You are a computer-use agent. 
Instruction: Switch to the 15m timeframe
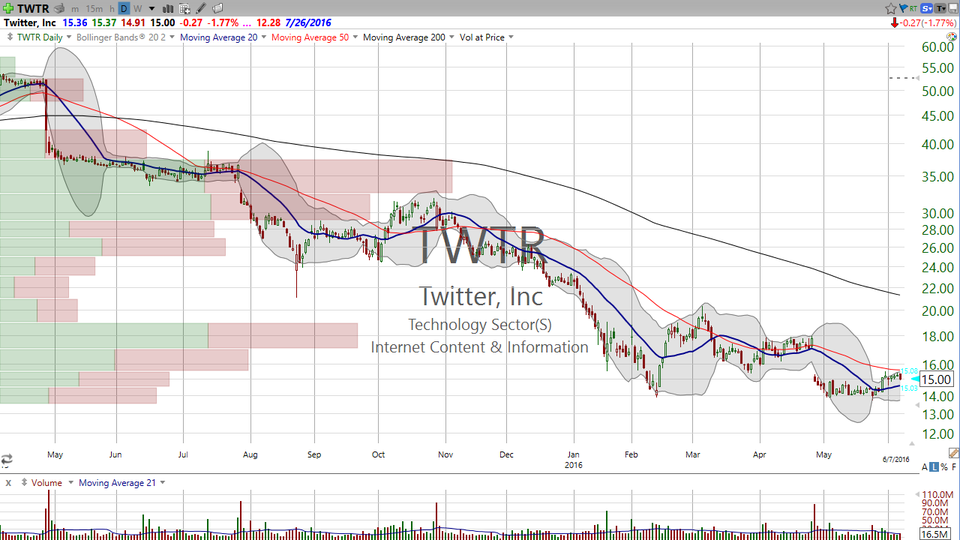[93, 8]
